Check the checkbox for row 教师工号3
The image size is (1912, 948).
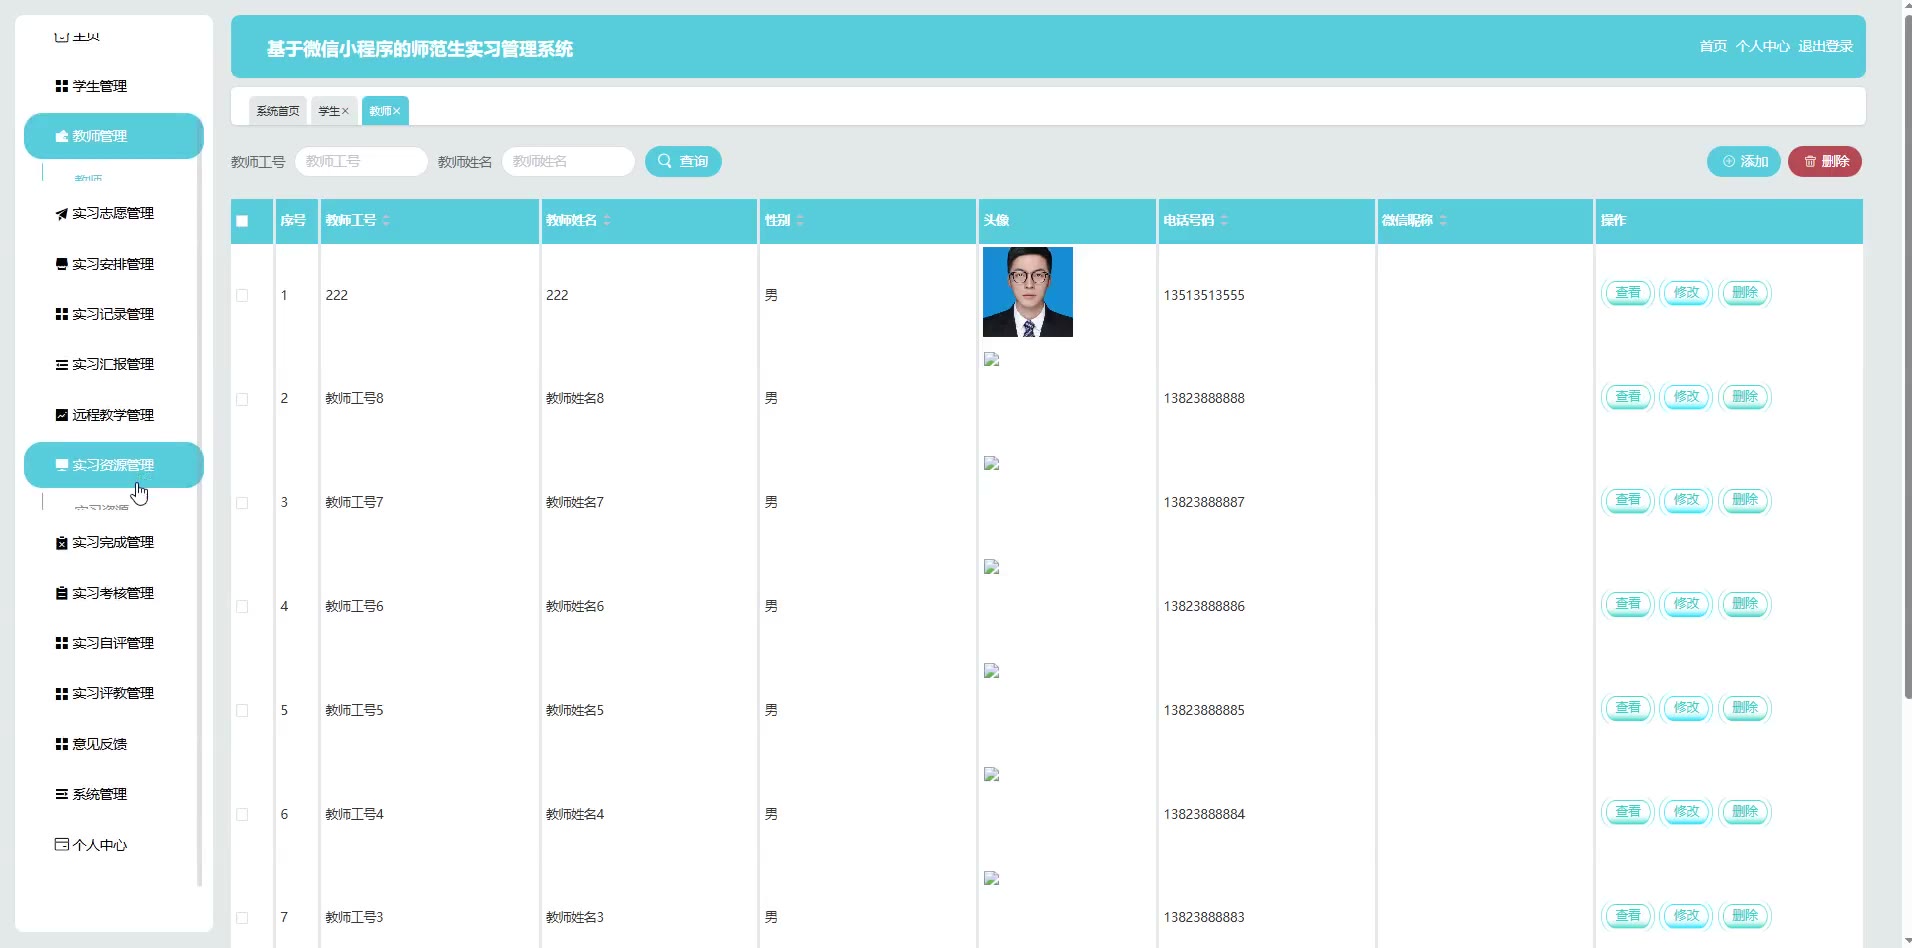point(242,917)
